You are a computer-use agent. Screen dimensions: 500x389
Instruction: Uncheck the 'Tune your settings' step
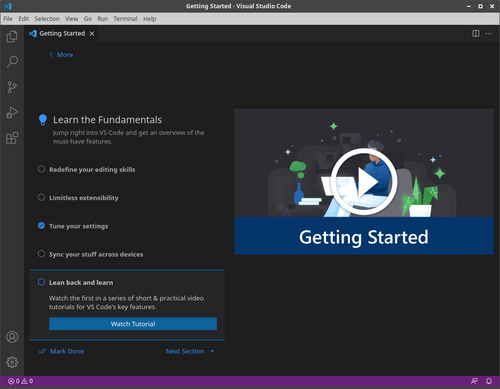[41, 226]
